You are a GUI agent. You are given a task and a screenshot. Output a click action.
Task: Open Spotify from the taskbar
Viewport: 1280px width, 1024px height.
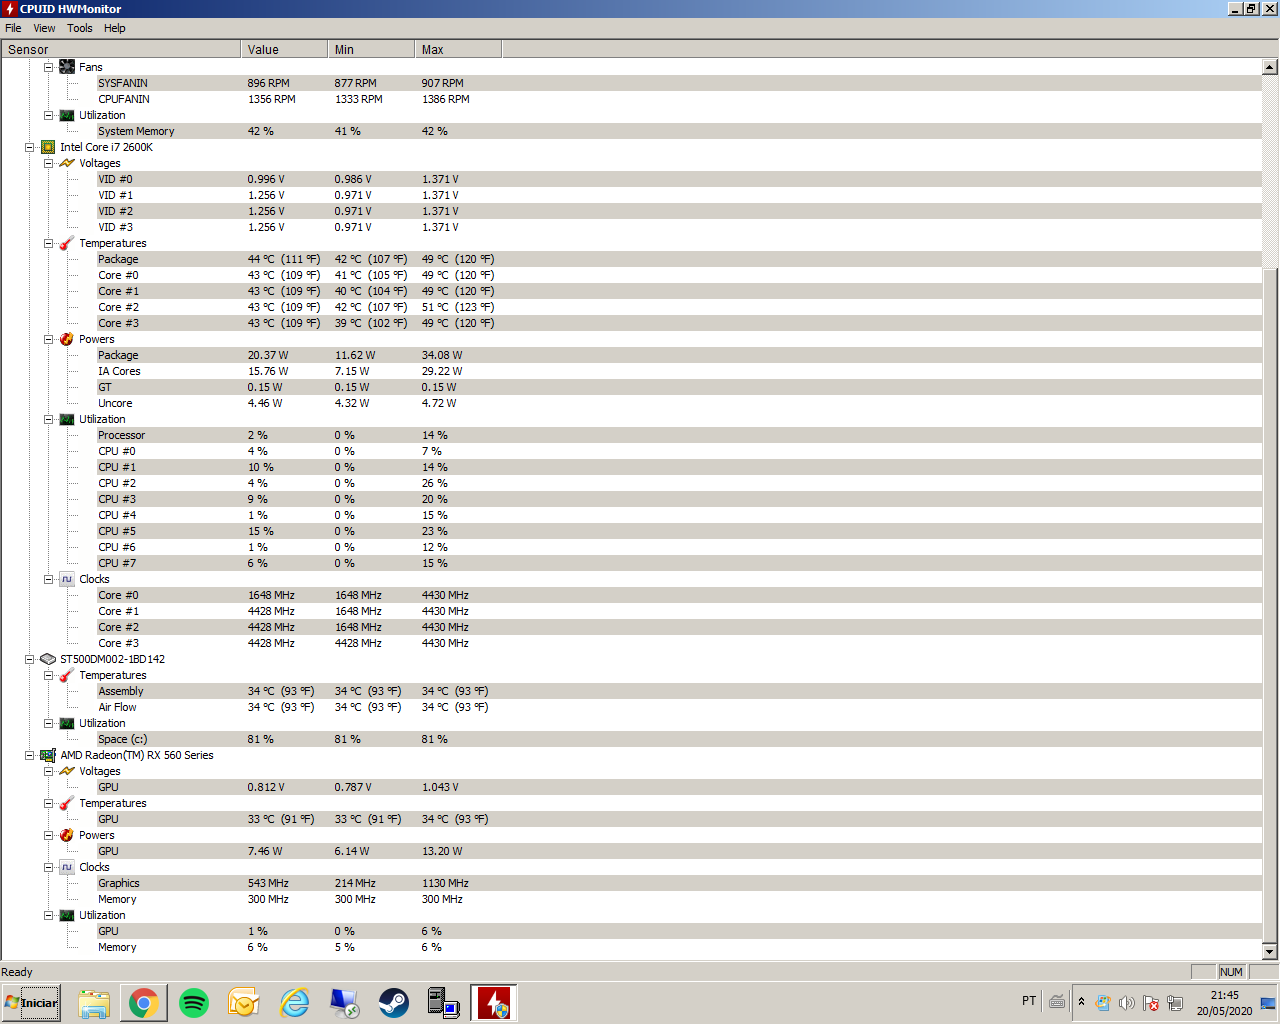pyautogui.click(x=194, y=1003)
